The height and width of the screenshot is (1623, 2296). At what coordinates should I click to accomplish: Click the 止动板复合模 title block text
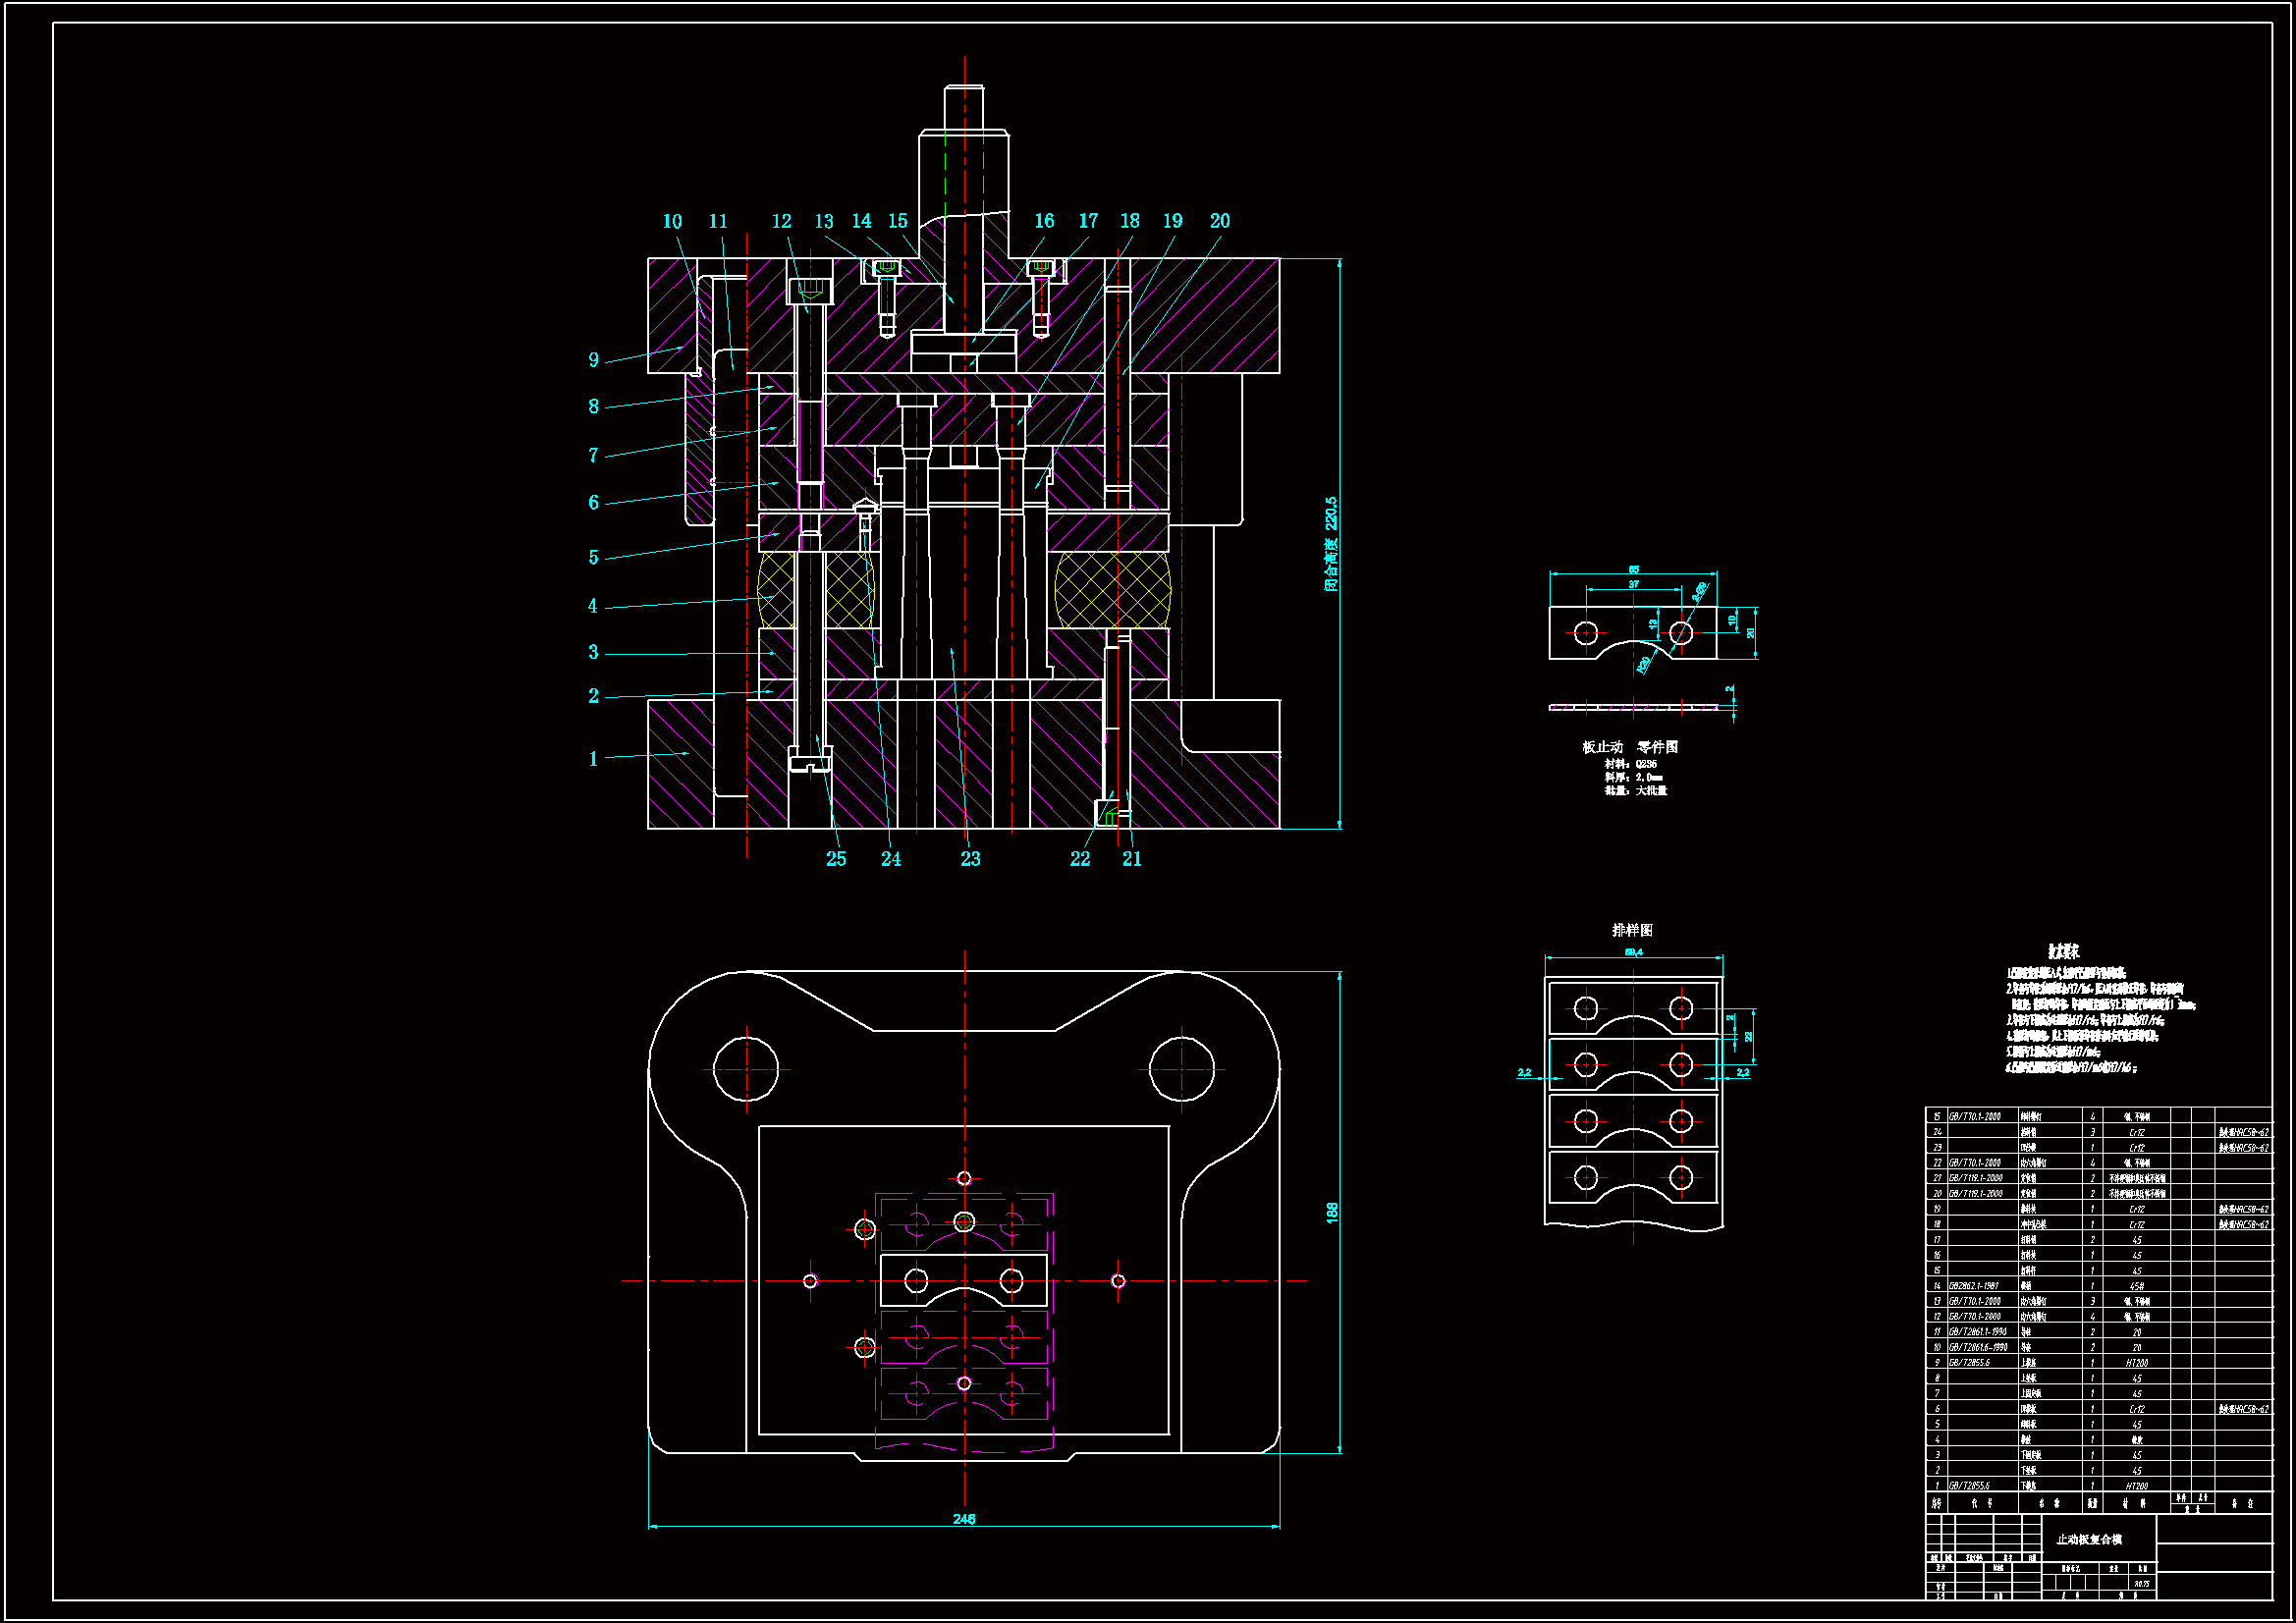(2088, 1539)
